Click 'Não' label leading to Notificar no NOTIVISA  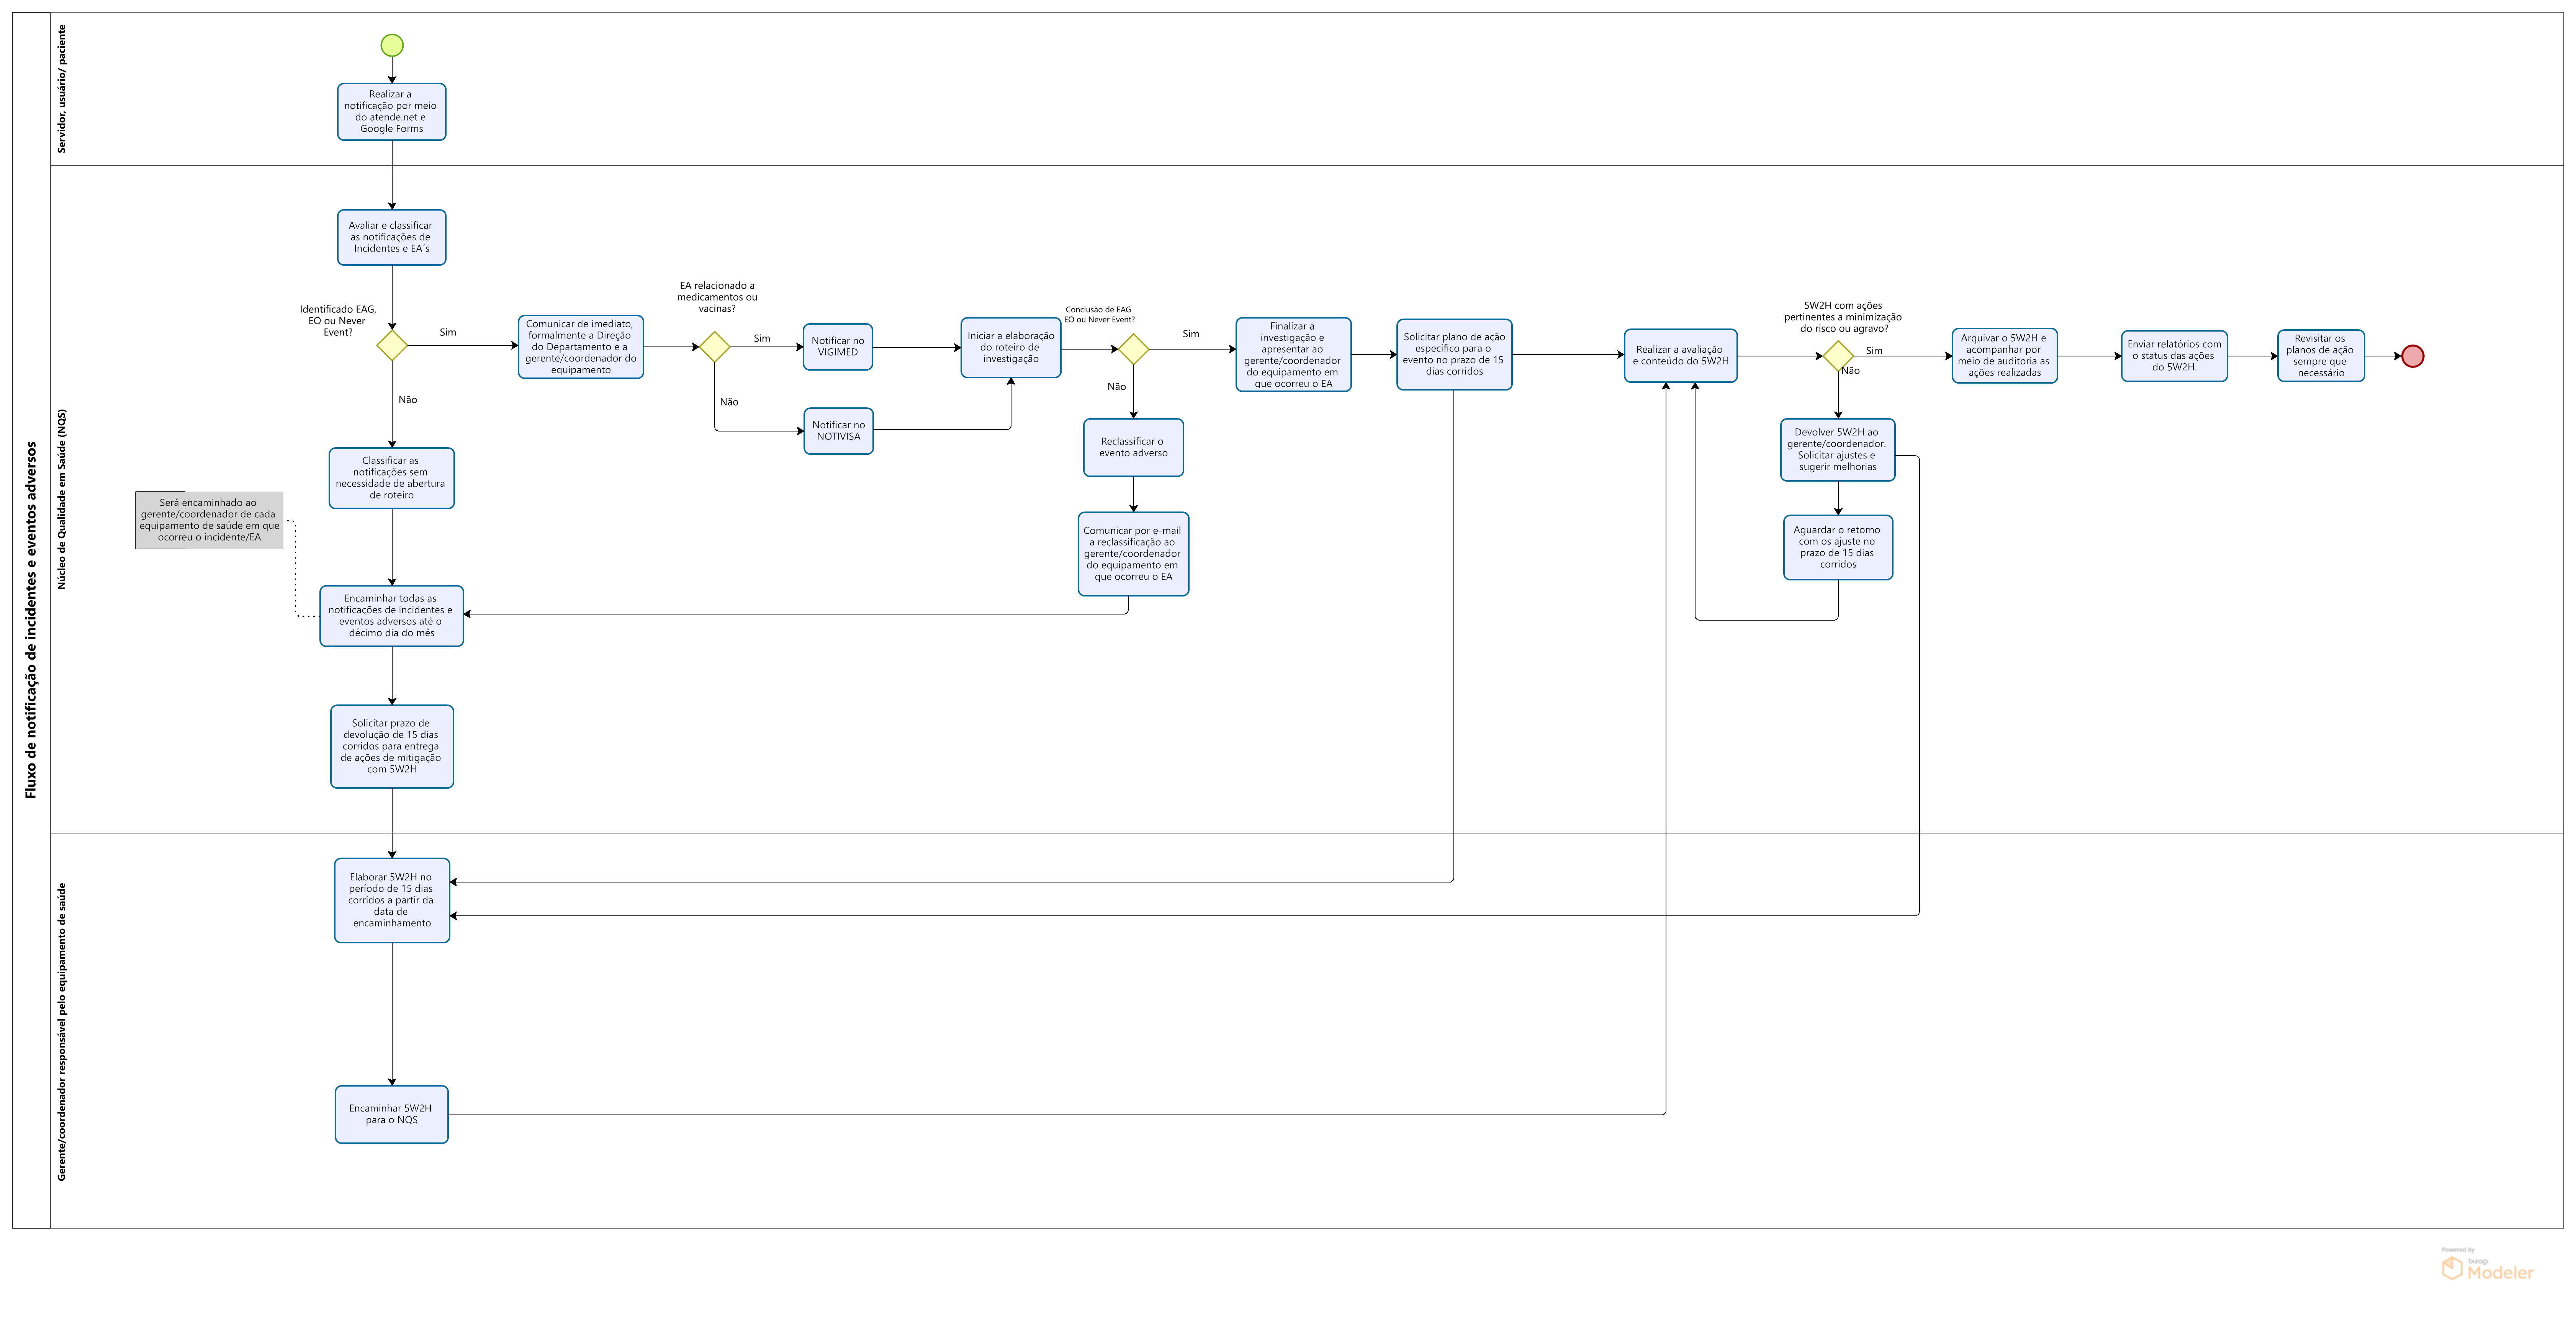tap(729, 402)
